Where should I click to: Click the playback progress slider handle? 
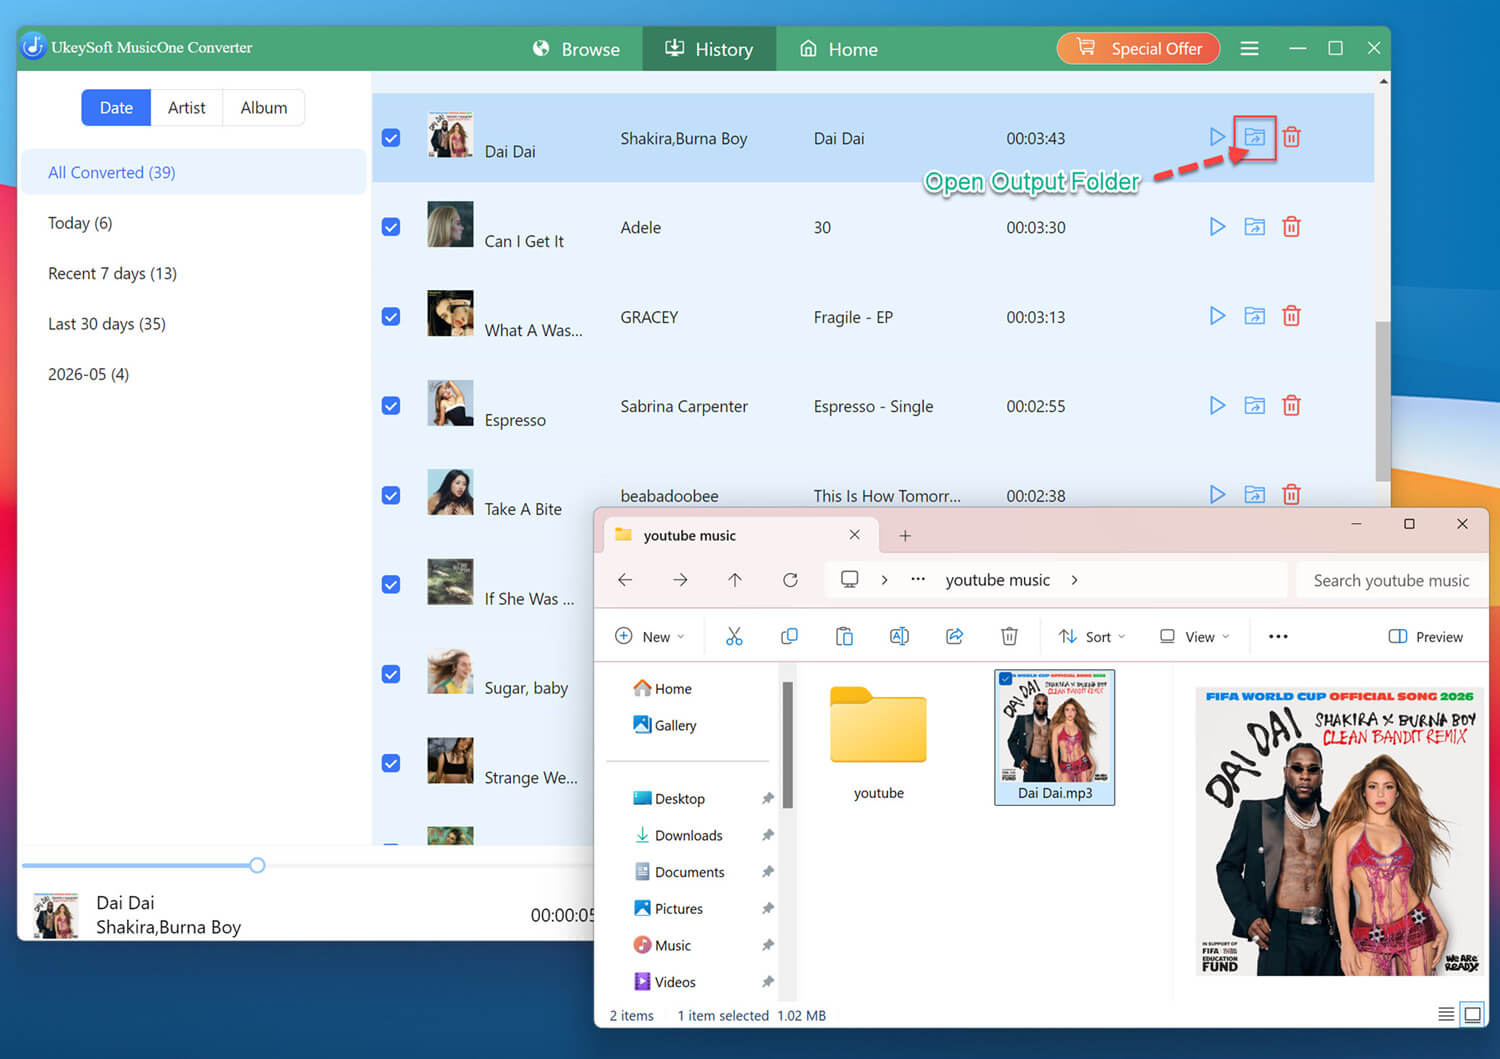point(257,865)
